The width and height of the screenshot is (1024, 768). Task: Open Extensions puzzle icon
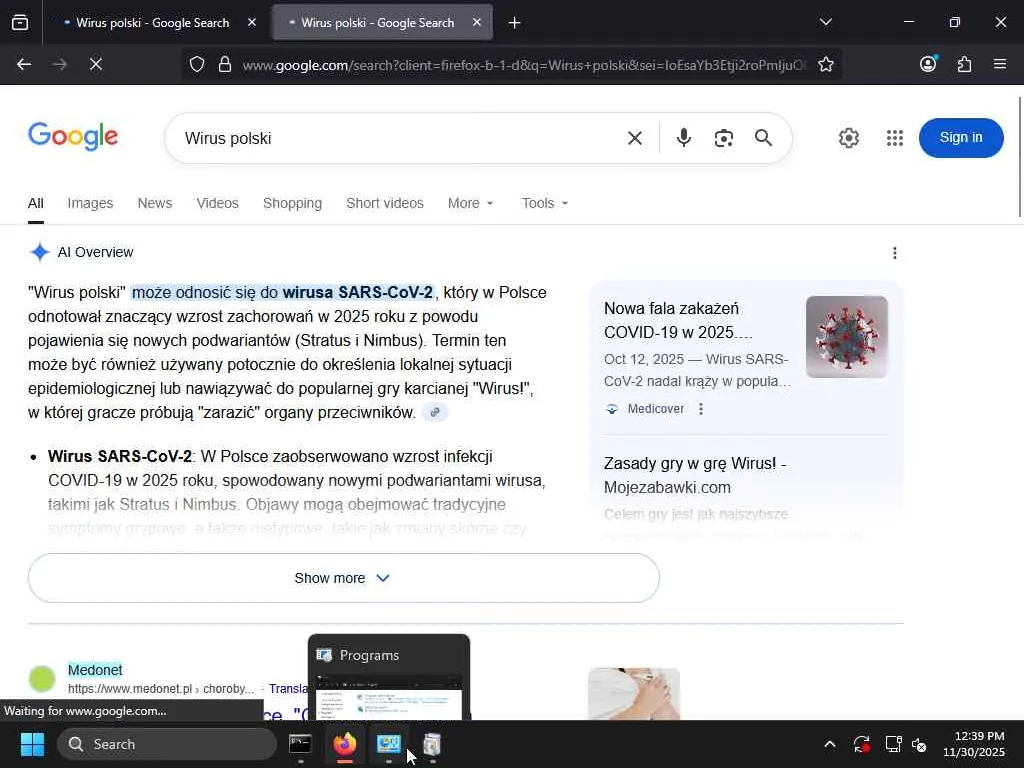pyautogui.click(x=964, y=64)
